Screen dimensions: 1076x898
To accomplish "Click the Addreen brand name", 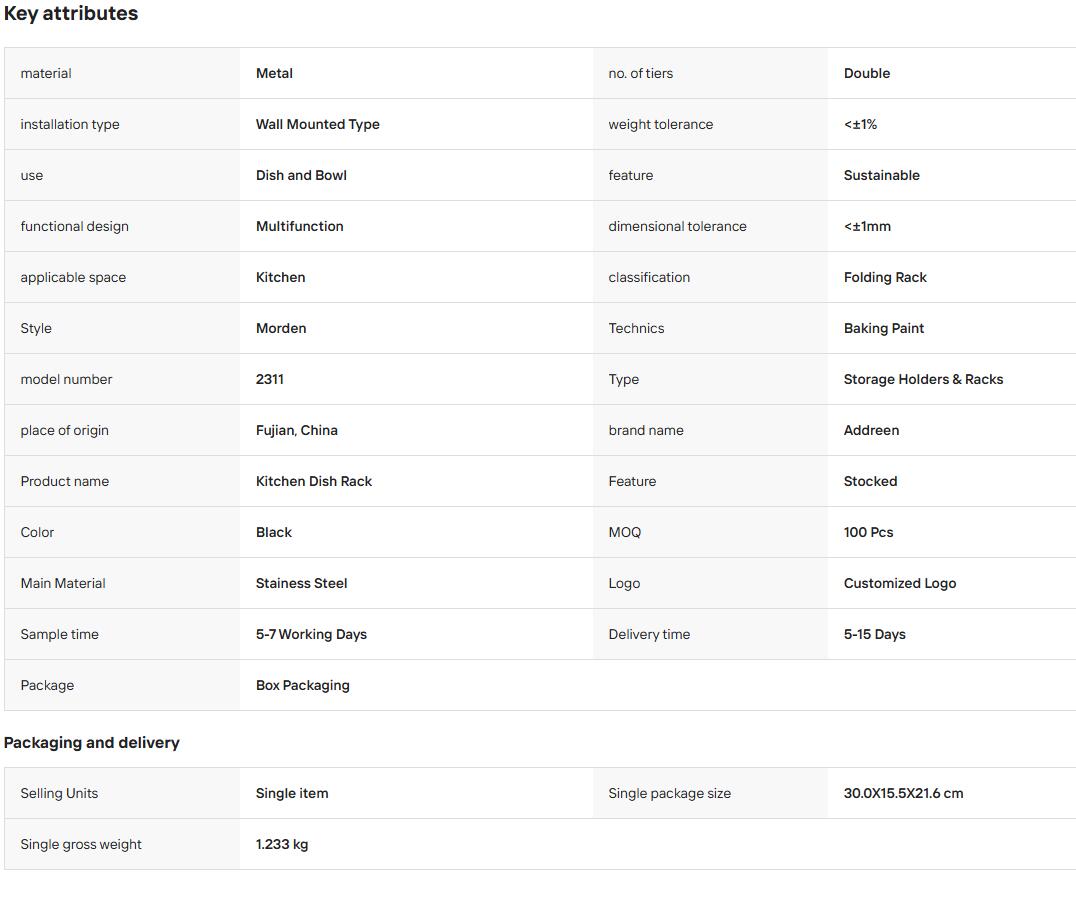I will click(871, 430).
